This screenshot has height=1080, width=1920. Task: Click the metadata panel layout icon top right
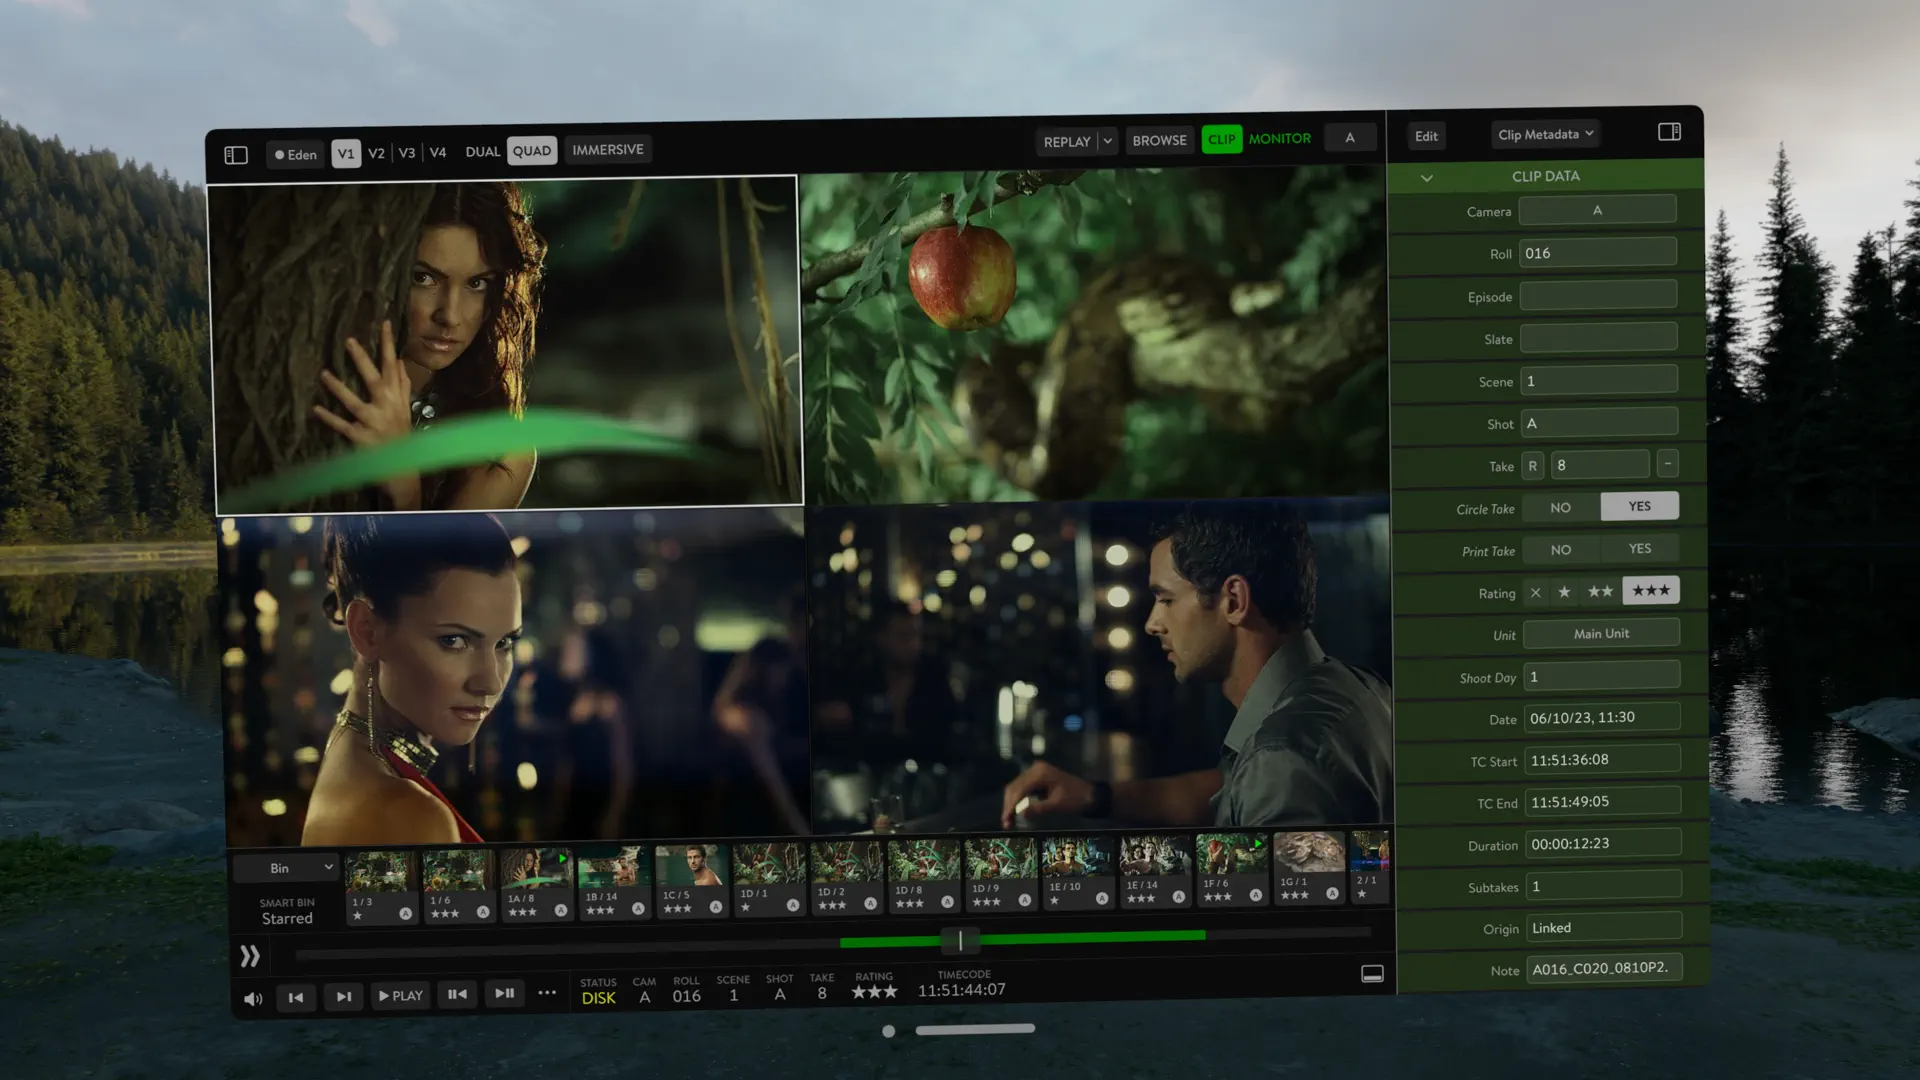pos(1668,131)
